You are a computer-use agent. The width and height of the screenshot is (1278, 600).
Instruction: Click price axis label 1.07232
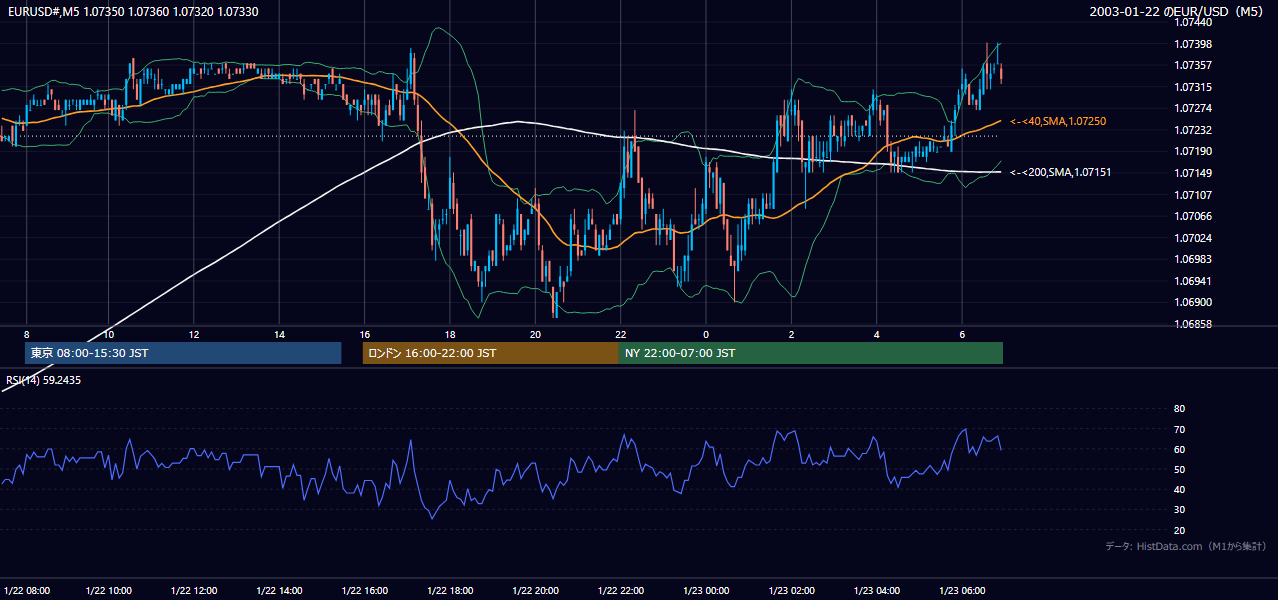[1191, 130]
